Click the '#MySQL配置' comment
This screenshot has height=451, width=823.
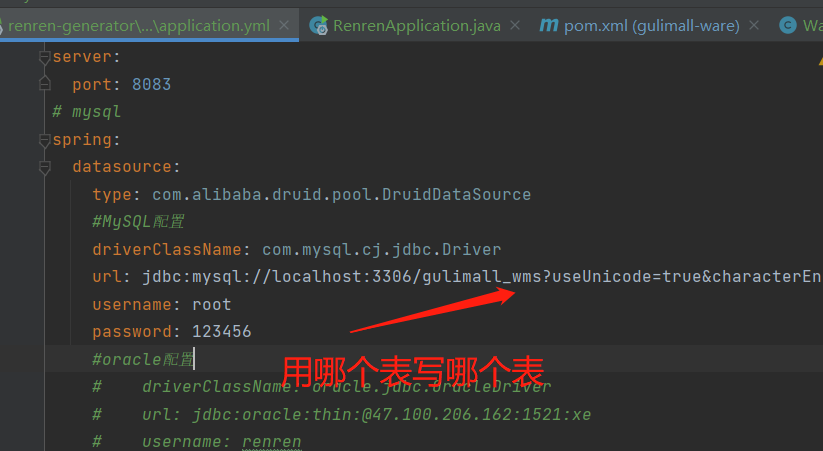click(138, 222)
